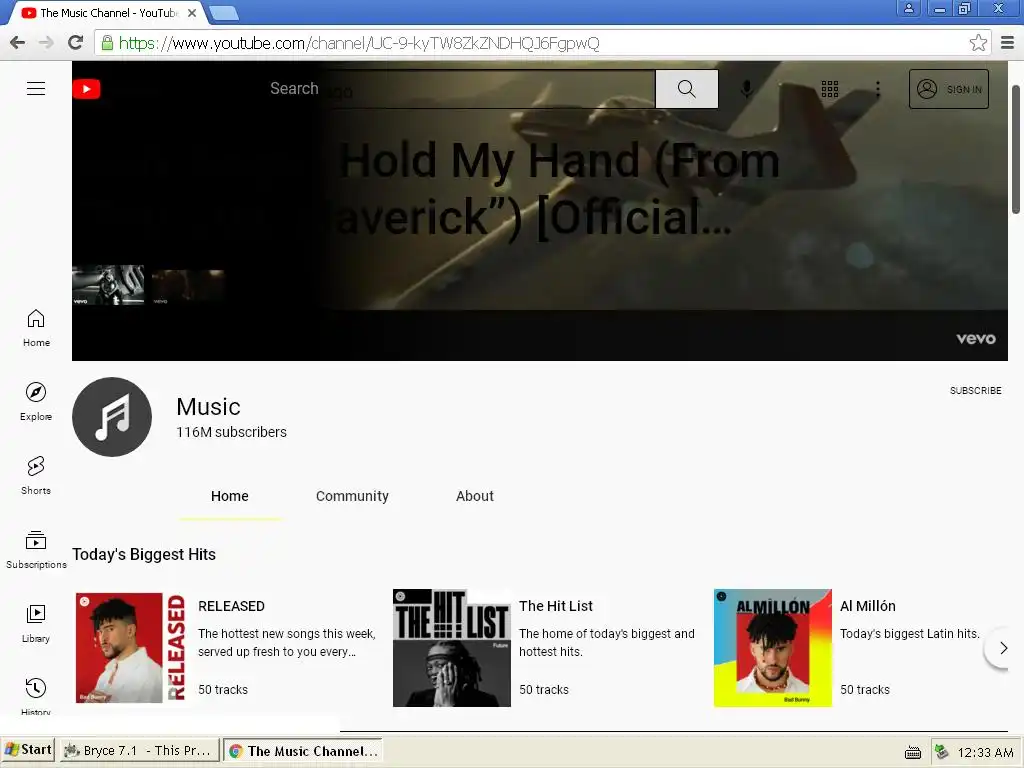Open the YouTube hamburger guide menu

[x=36, y=89]
